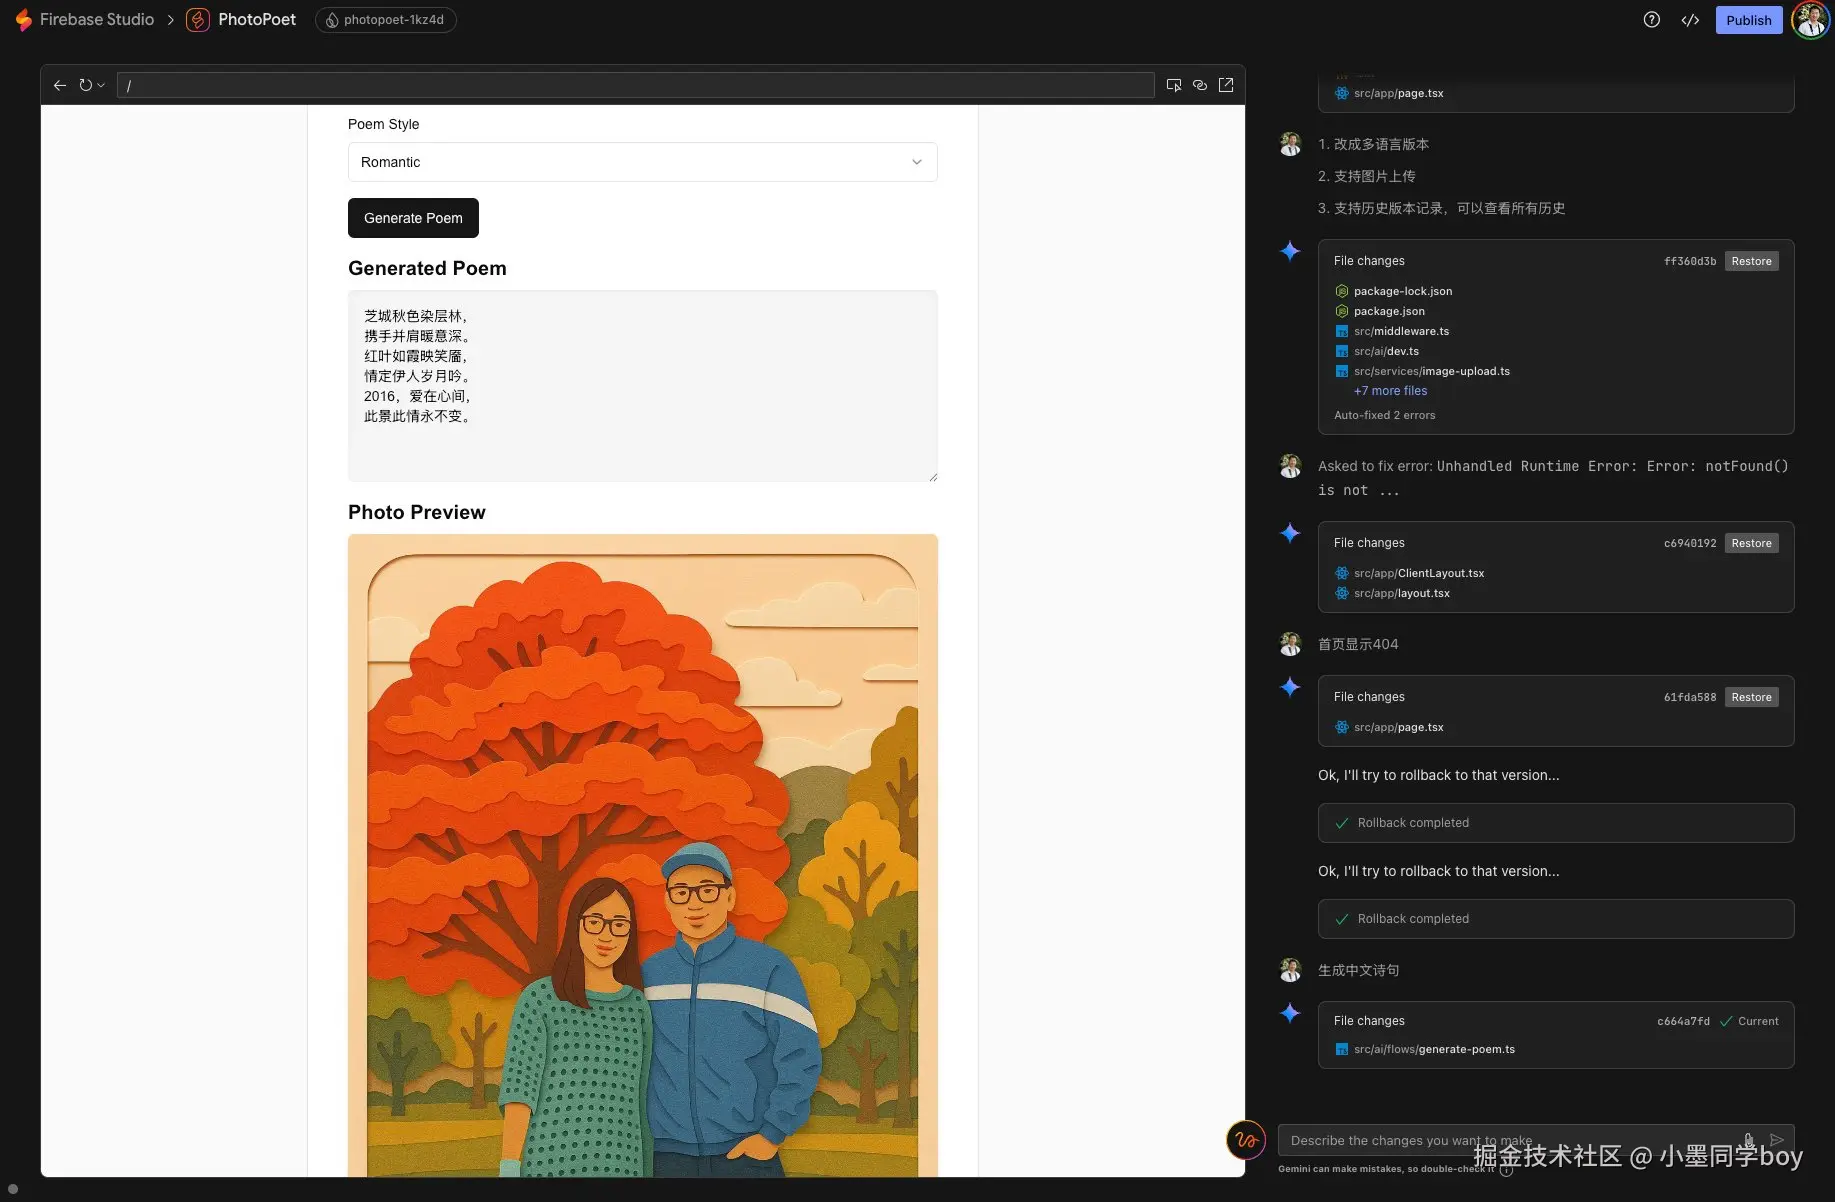Image resolution: width=1835 pixels, height=1202 pixels.
Task: Click user avatar beside 首页显示404 message
Action: click(1290, 644)
